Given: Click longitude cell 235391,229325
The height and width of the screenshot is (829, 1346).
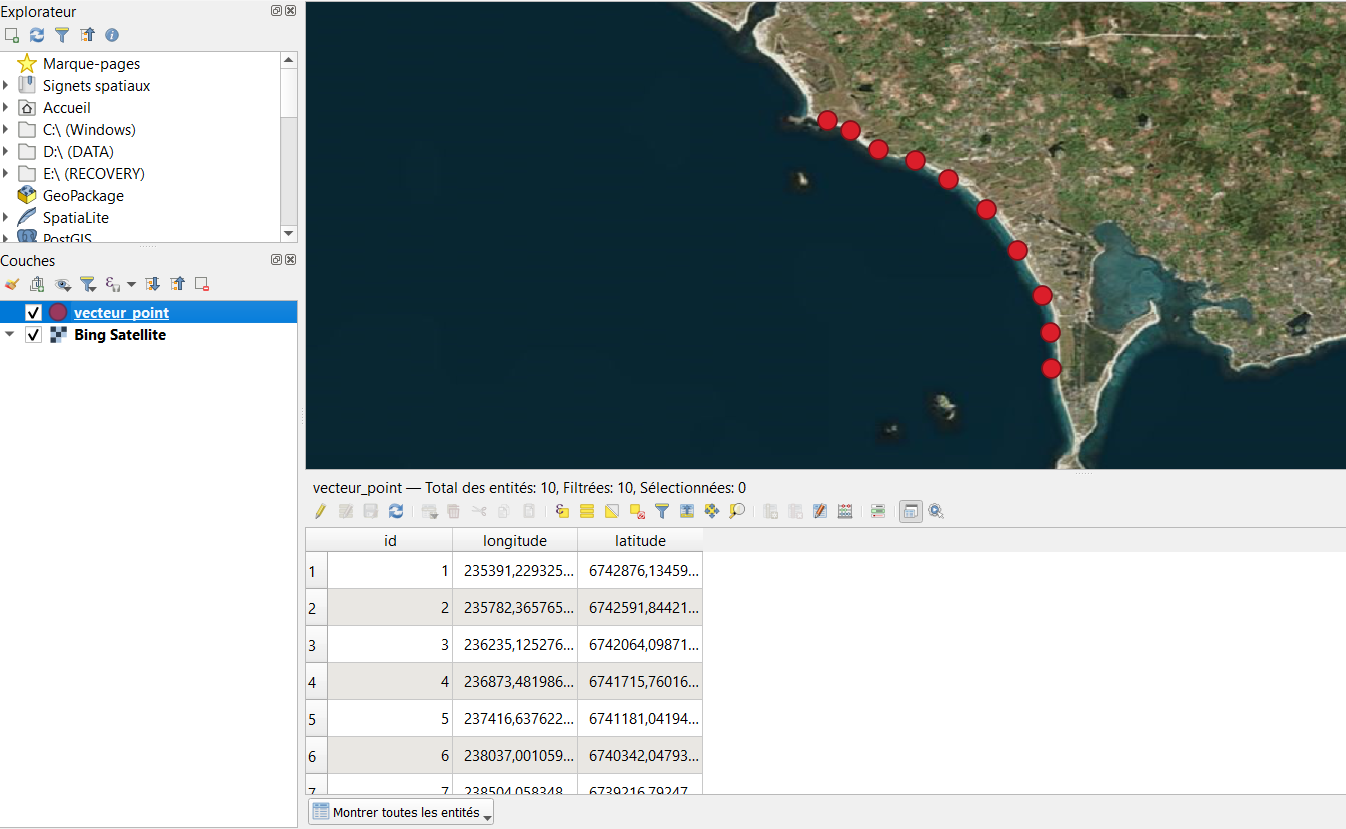Looking at the screenshot, I should point(515,571).
